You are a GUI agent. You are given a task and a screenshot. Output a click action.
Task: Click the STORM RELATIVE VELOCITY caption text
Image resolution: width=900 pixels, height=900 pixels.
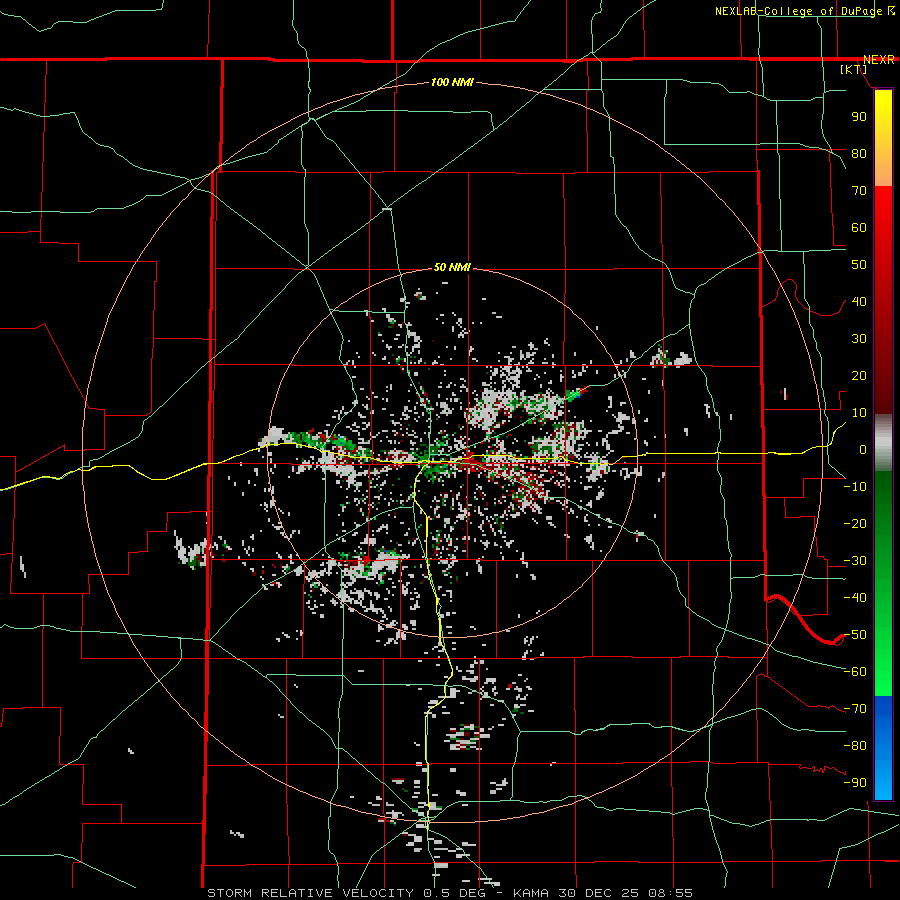(x=310, y=893)
